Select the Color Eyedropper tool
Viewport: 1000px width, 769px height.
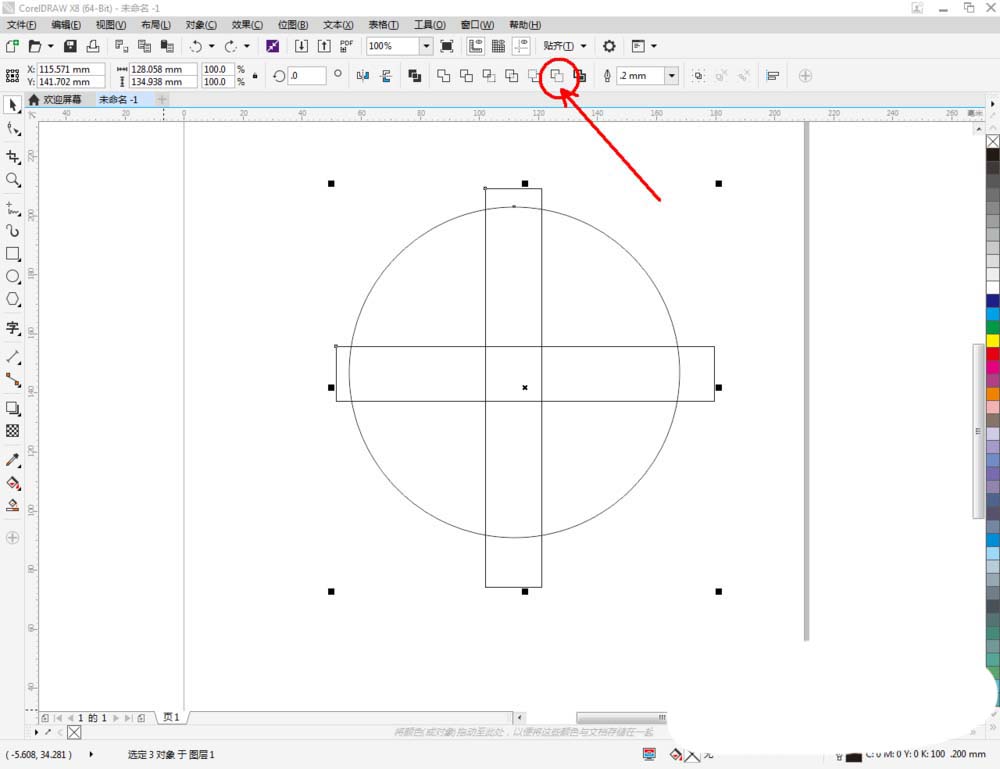click(13, 460)
